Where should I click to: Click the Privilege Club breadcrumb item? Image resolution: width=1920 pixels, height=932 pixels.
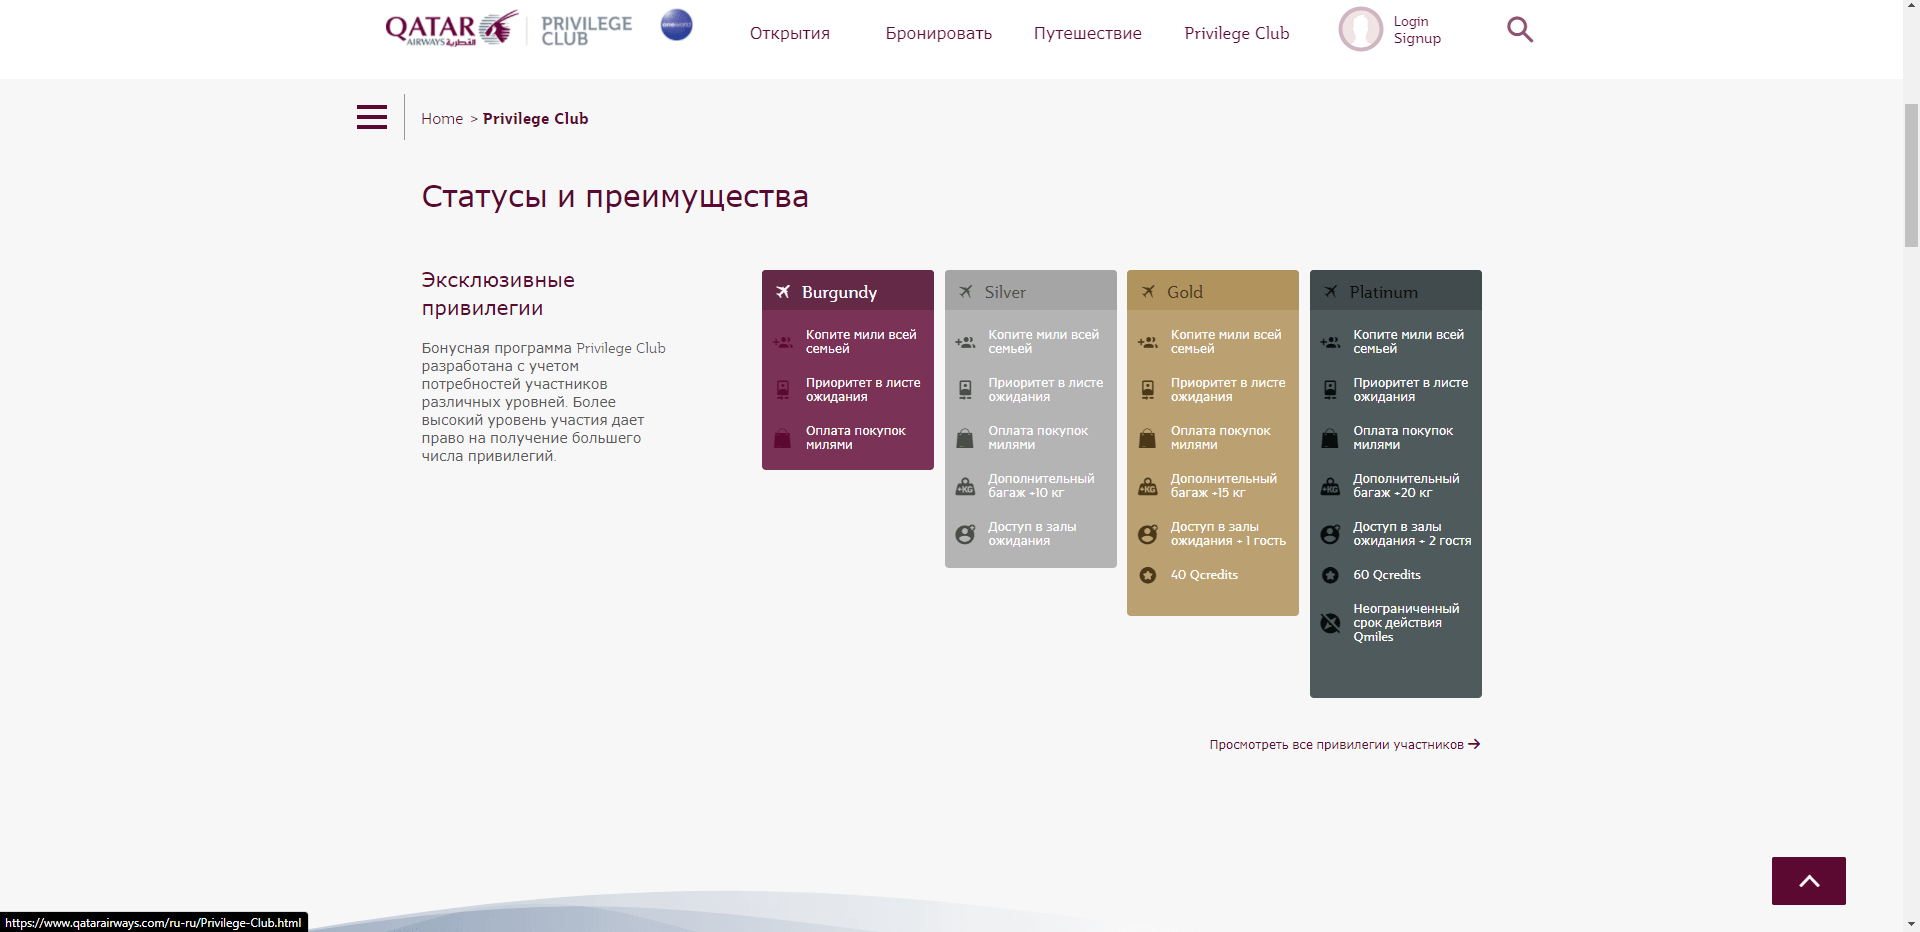535,118
